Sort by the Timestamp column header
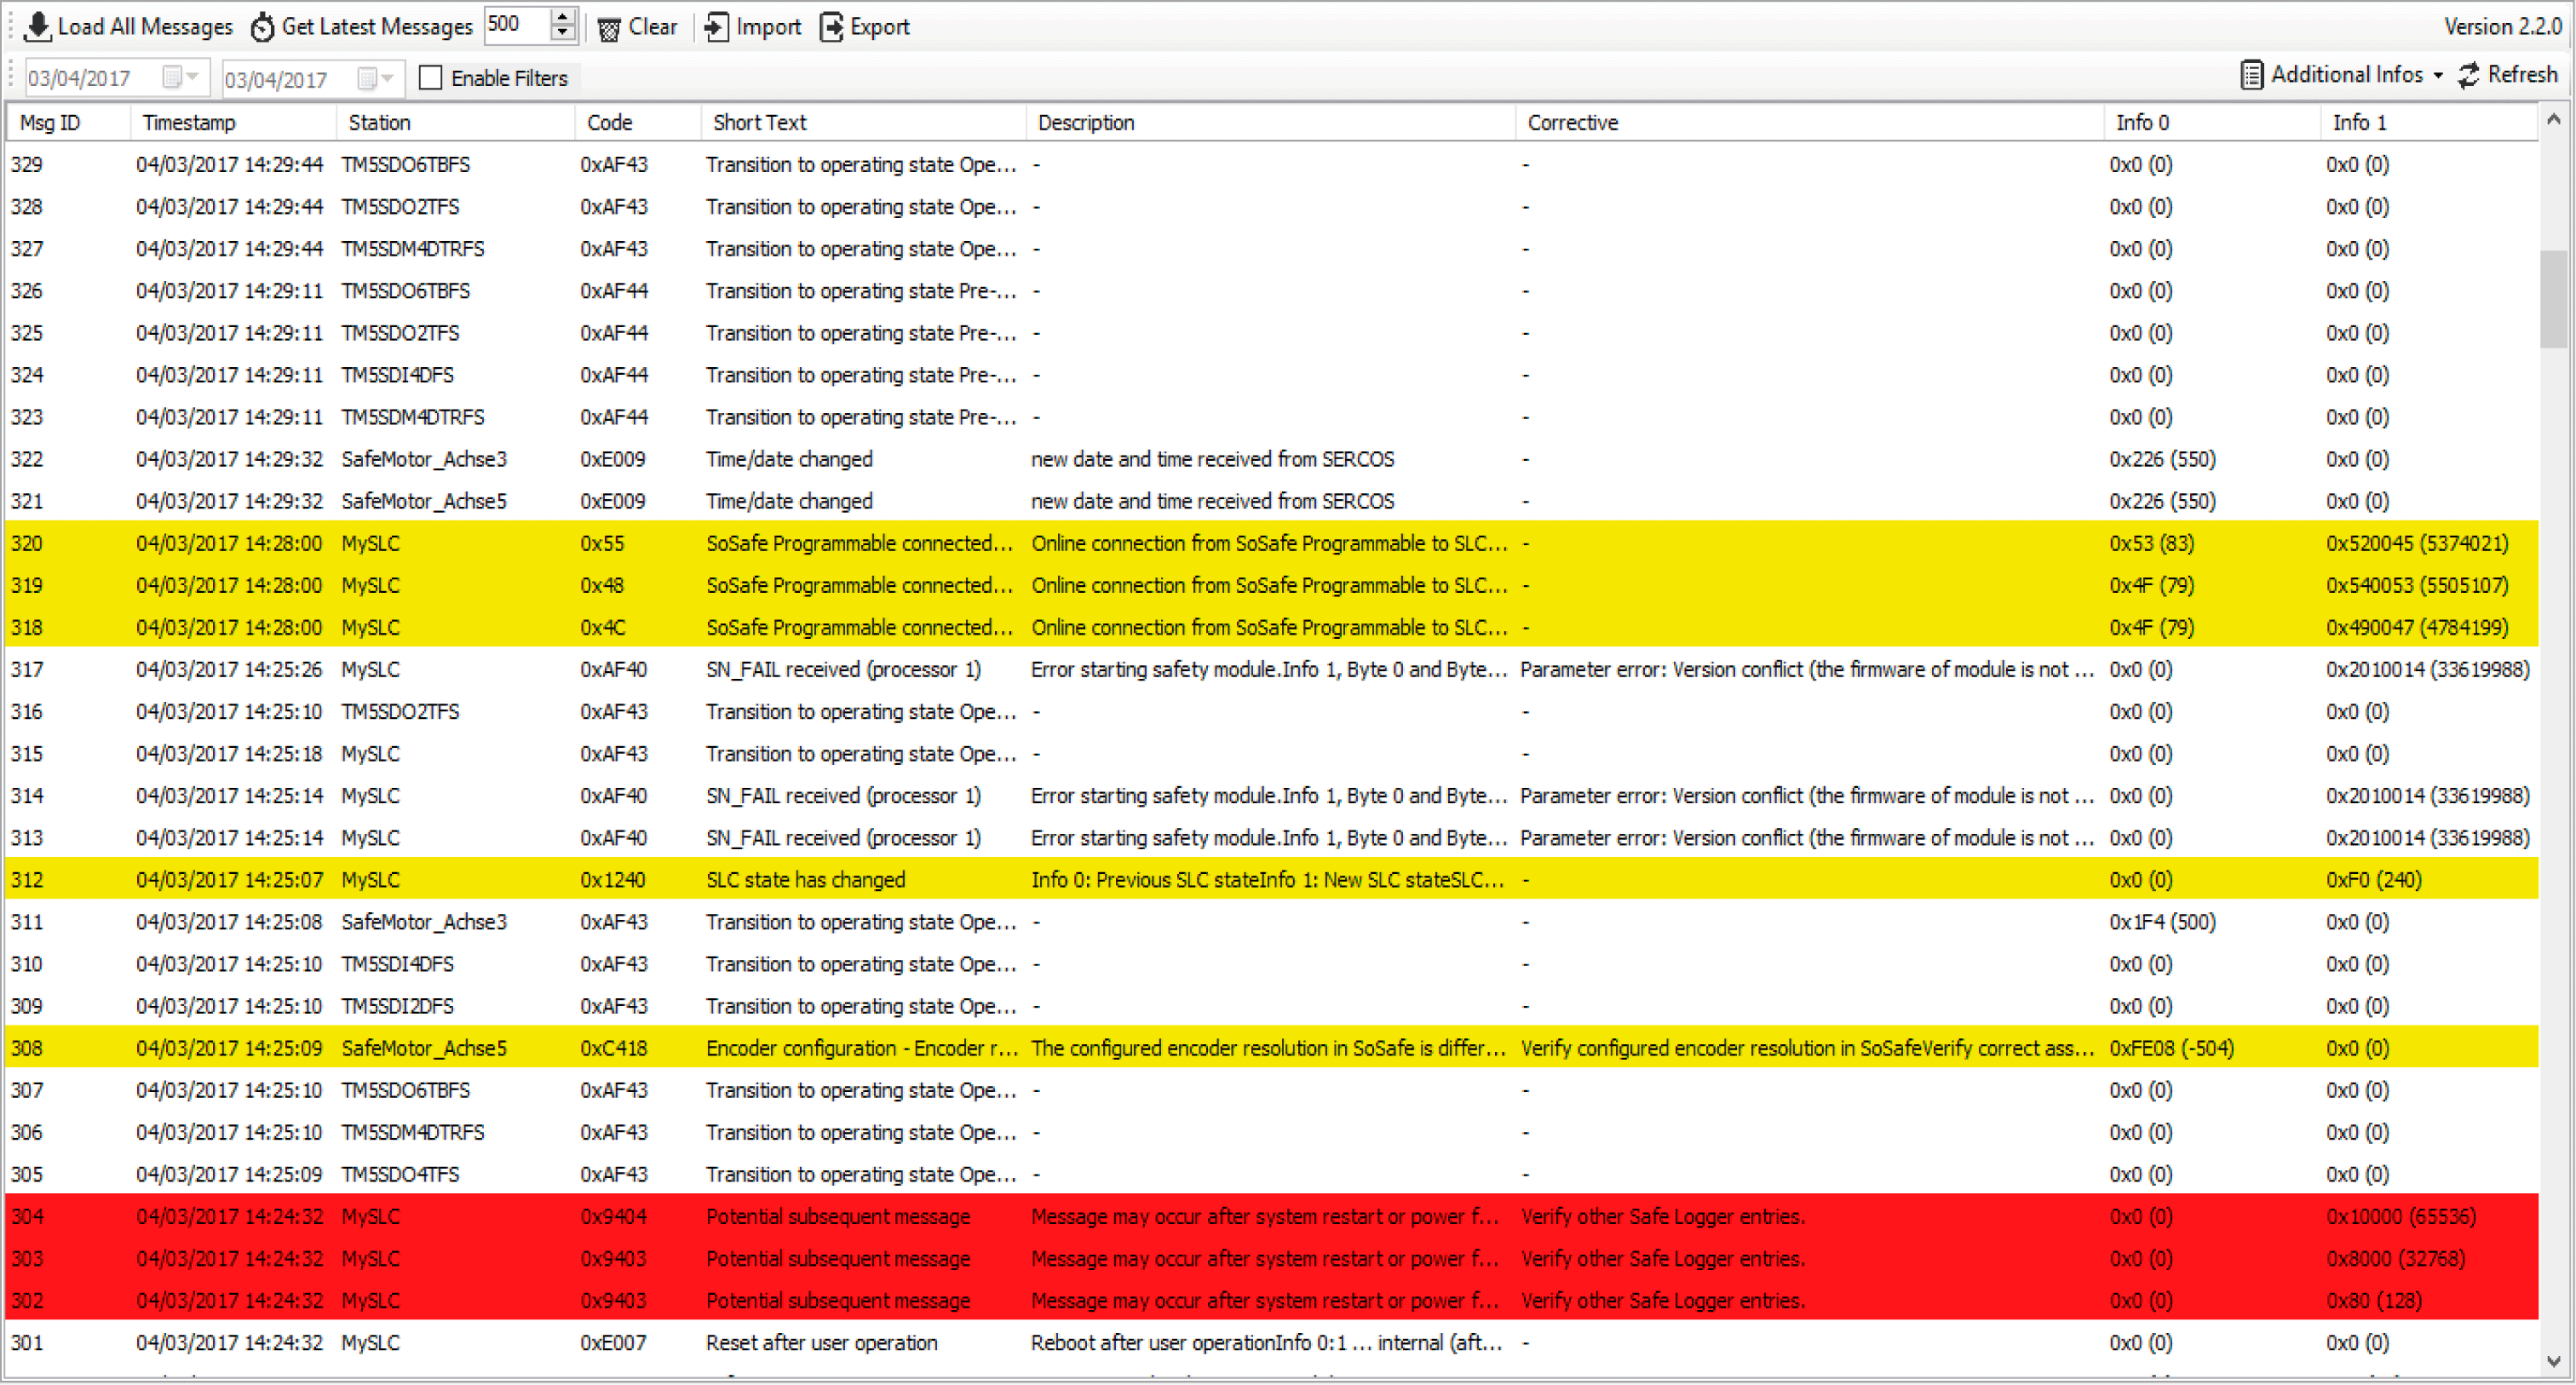 [x=190, y=123]
